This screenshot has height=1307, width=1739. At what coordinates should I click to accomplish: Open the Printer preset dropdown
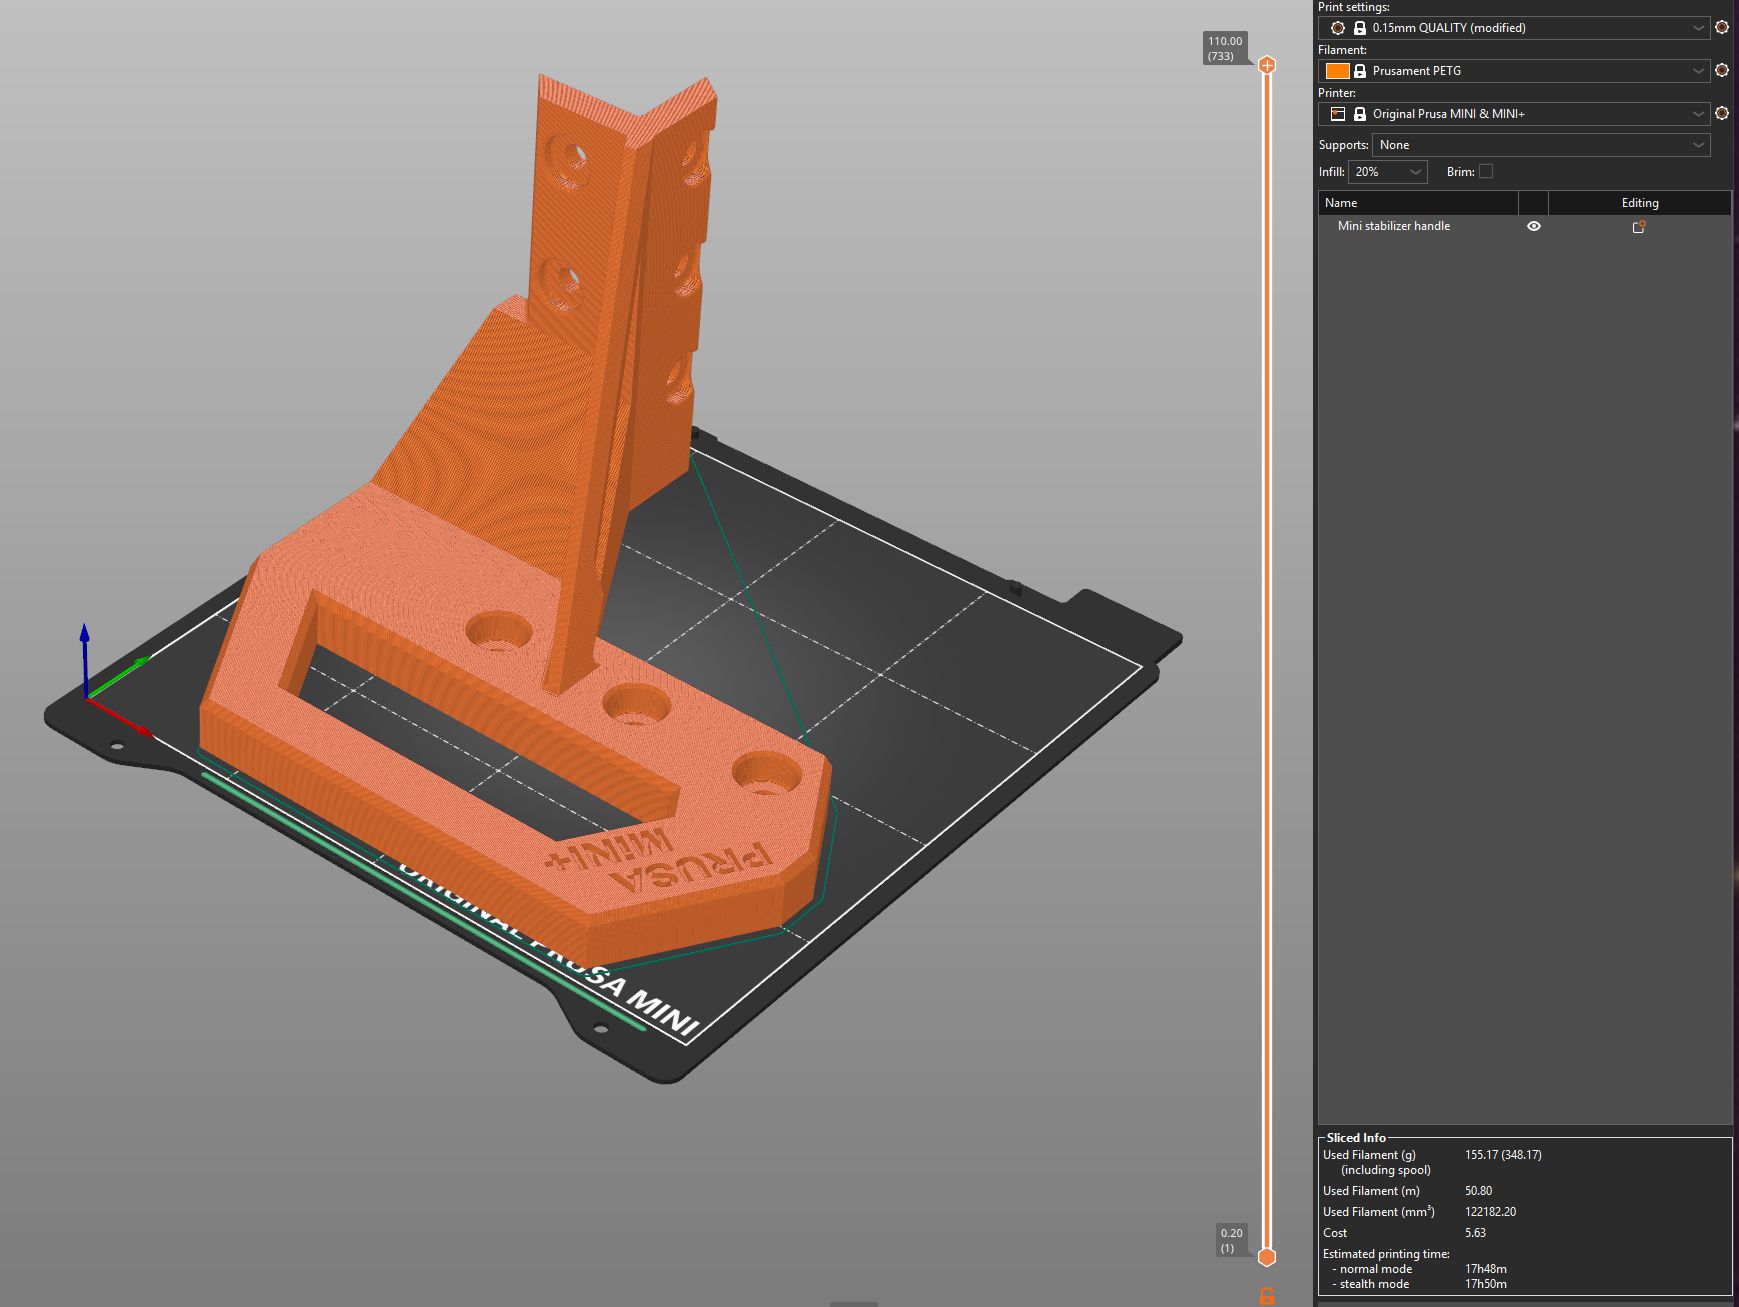tap(1515, 114)
